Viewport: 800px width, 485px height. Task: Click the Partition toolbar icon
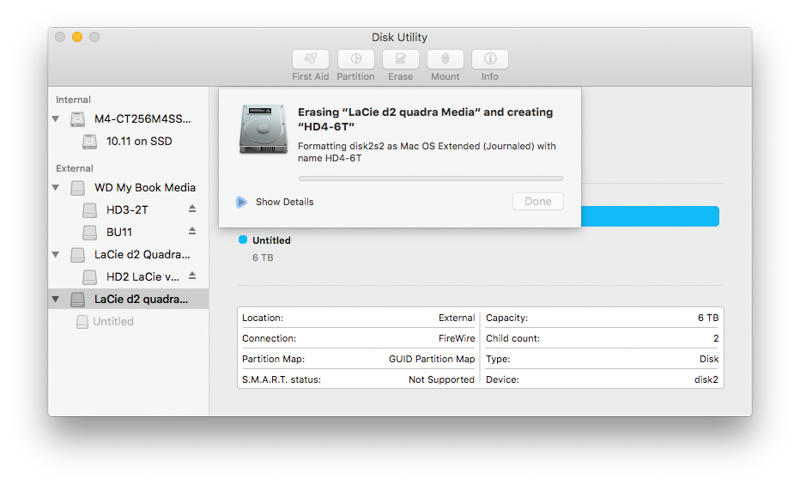[x=355, y=59]
